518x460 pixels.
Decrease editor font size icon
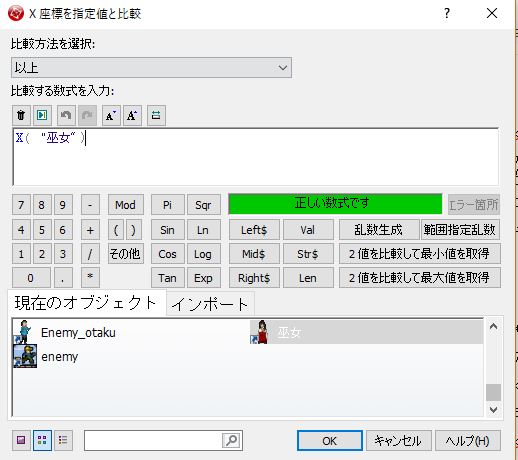click(x=111, y=115)
